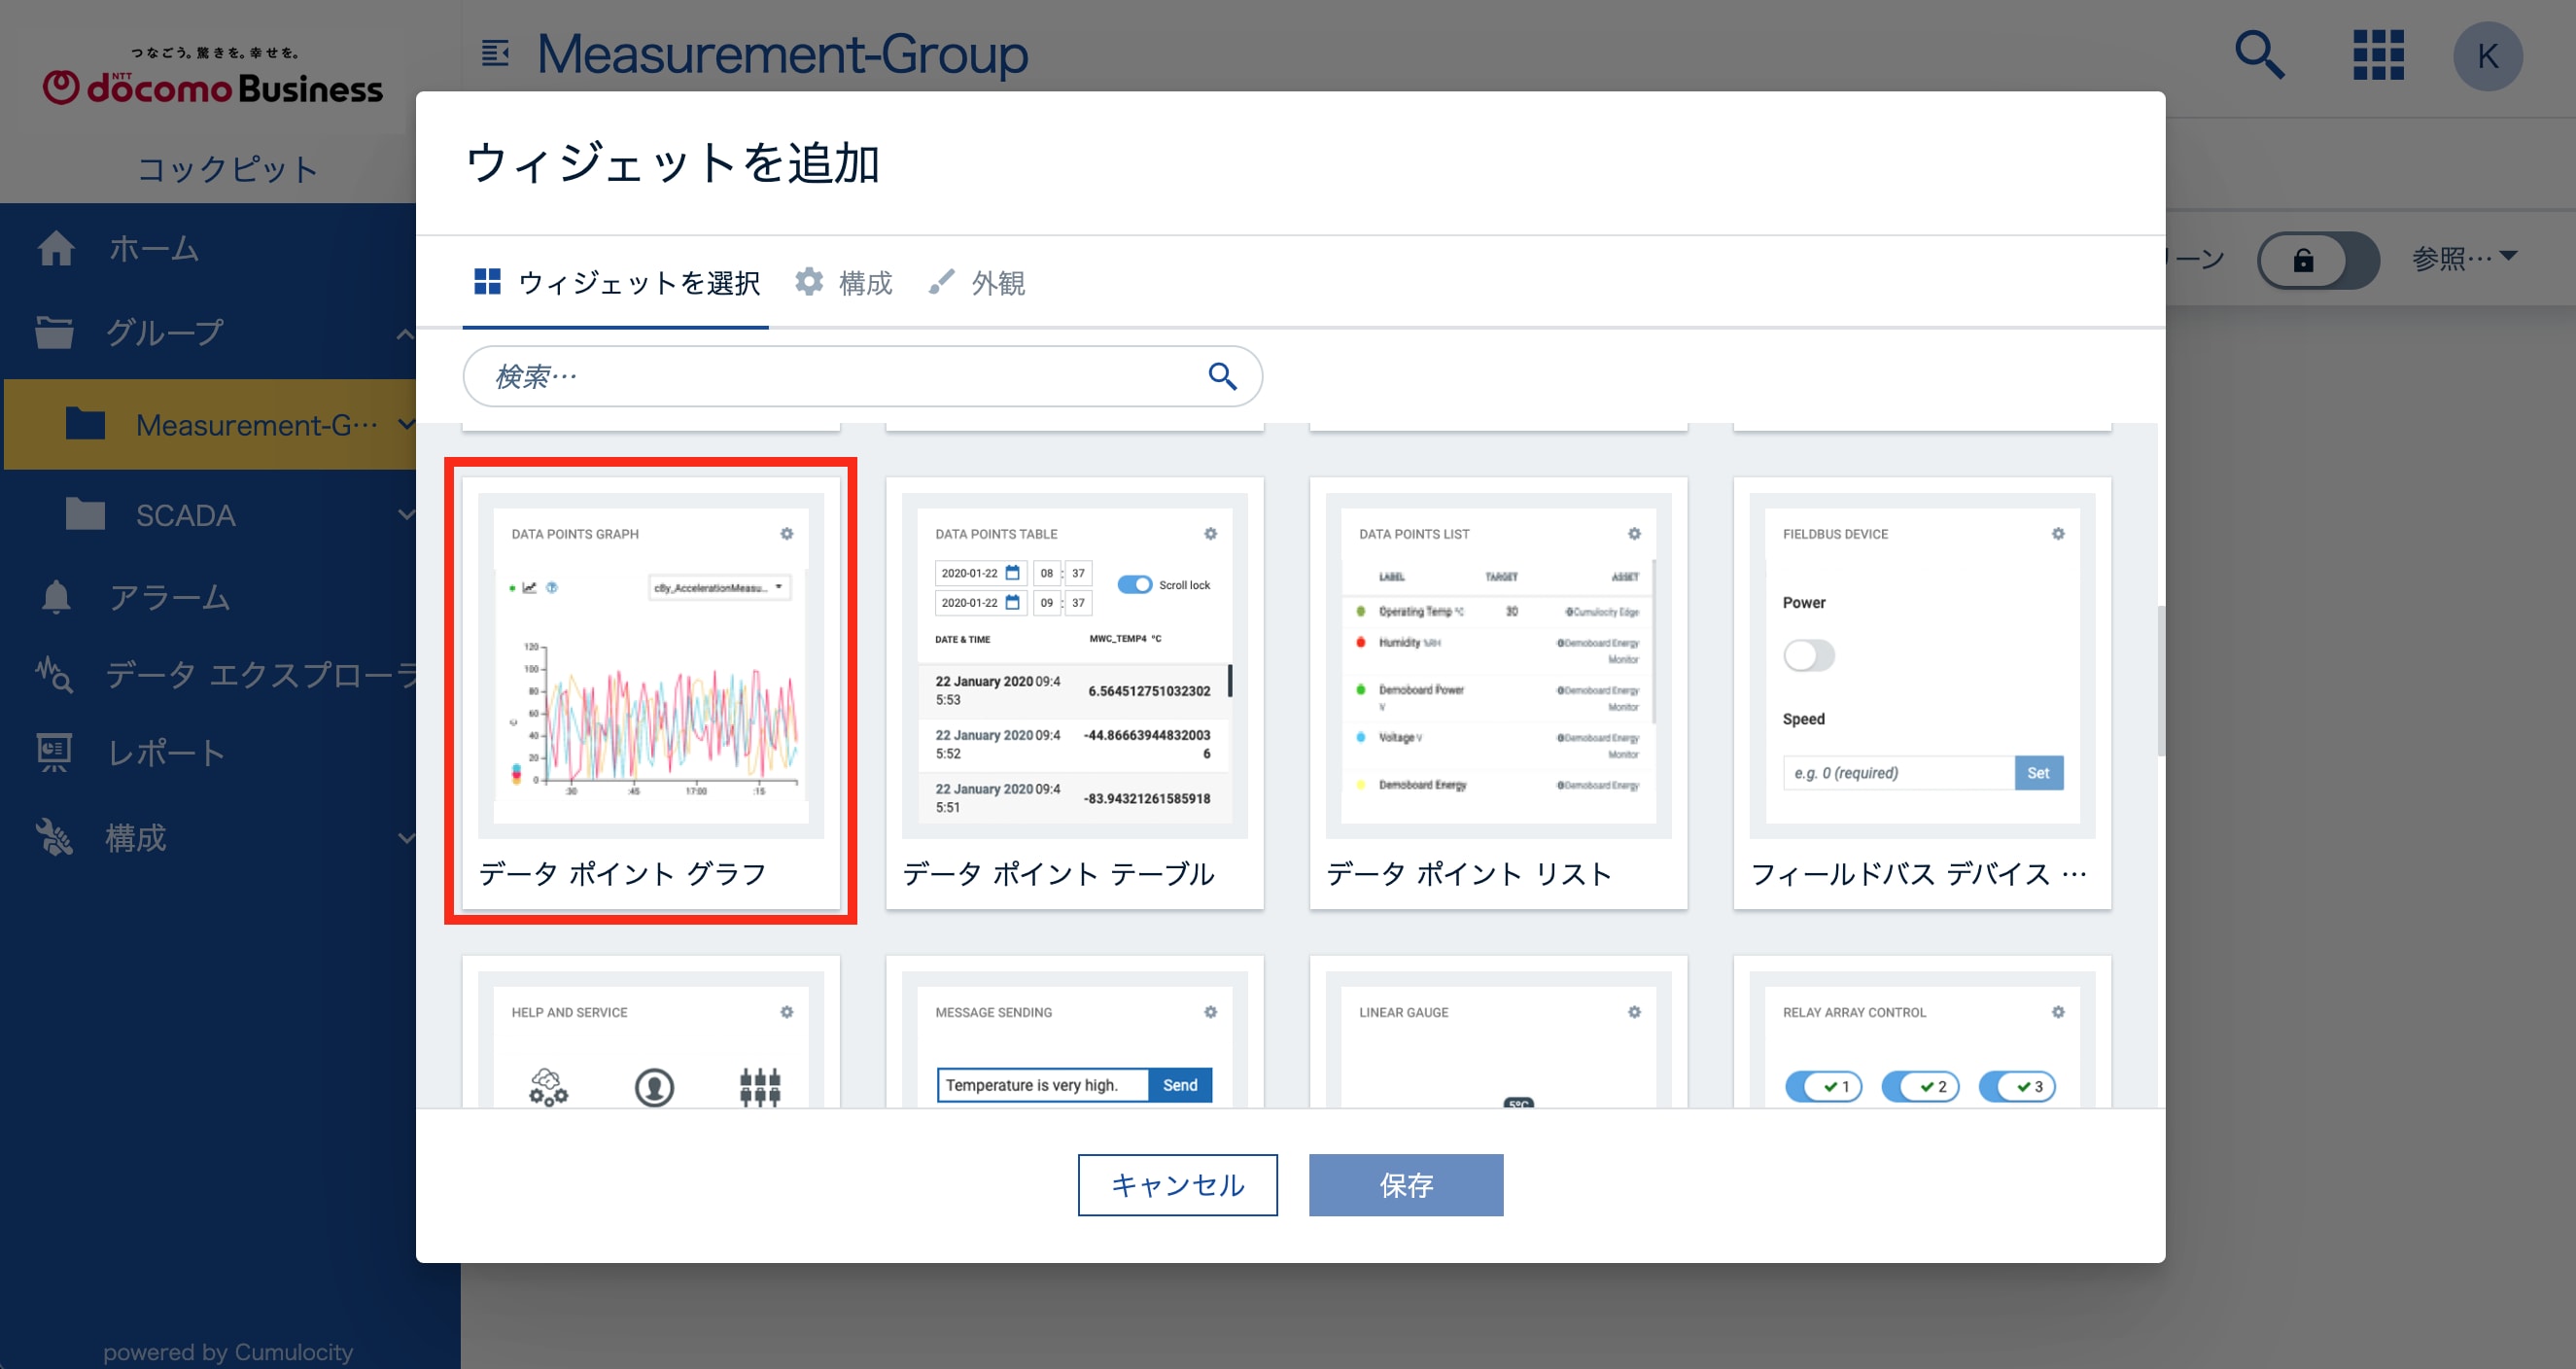
Task: Toggle the Power switch in Fieldbus preview
Action: (1809, 656)
